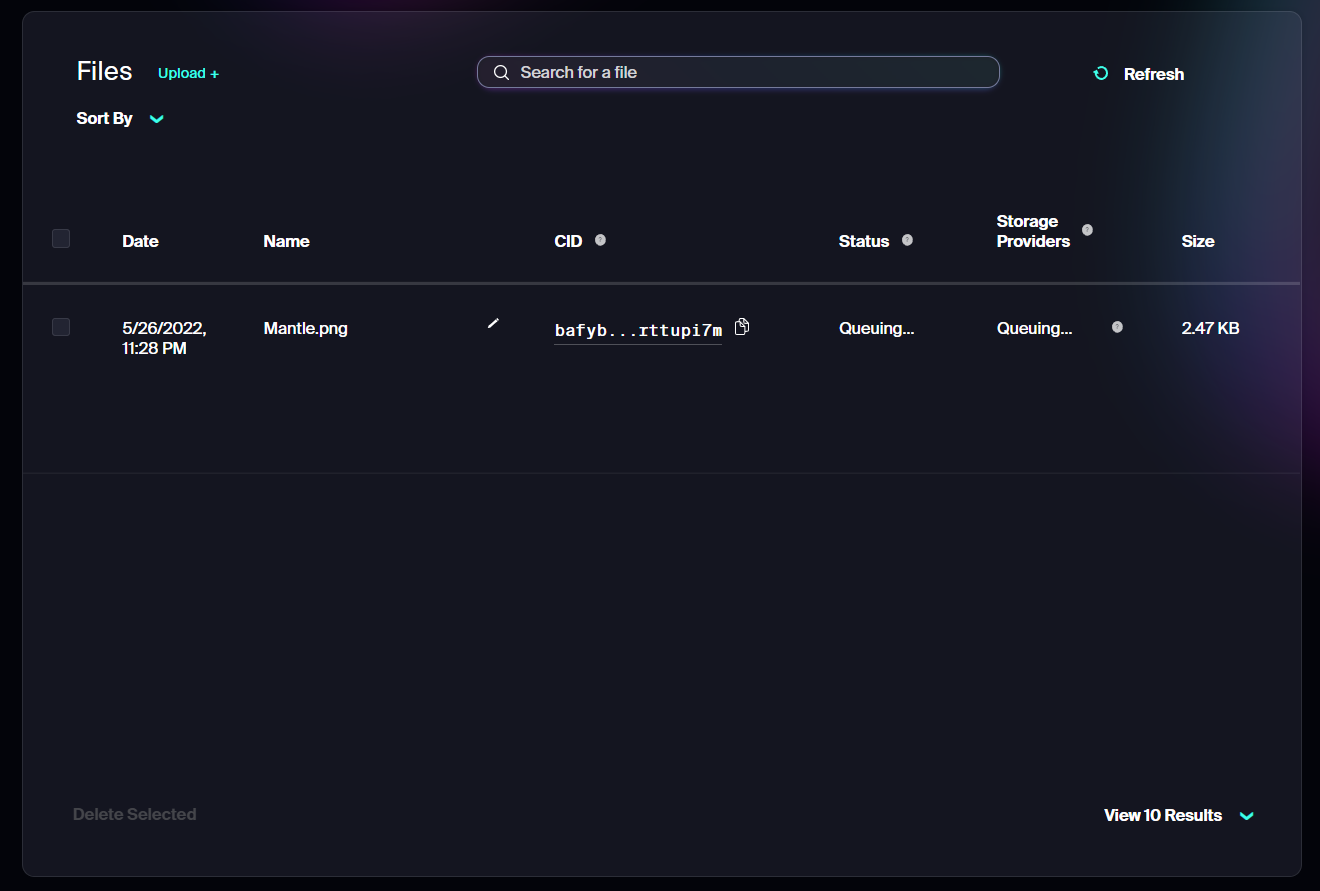This screenshot has width=1320, height=891.
Task: Click the info icon next to the CID header
Action: tap(600, 240)
